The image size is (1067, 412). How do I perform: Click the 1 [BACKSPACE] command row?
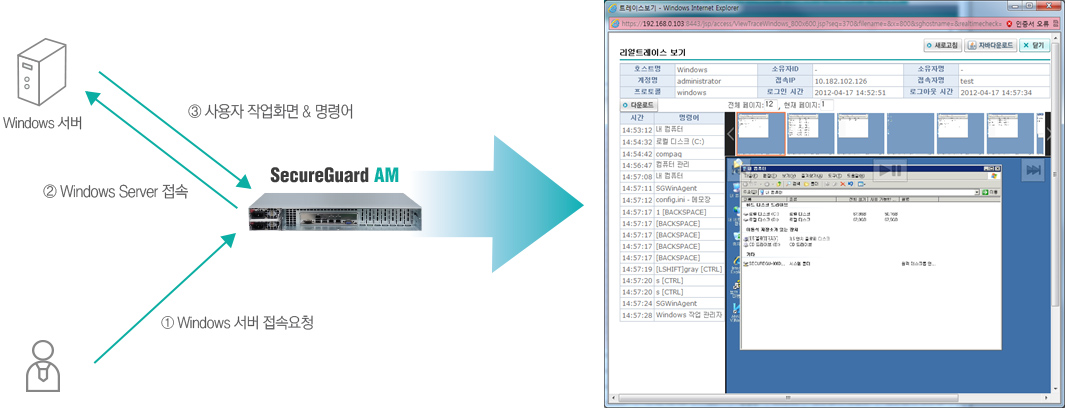click(672, 211)
